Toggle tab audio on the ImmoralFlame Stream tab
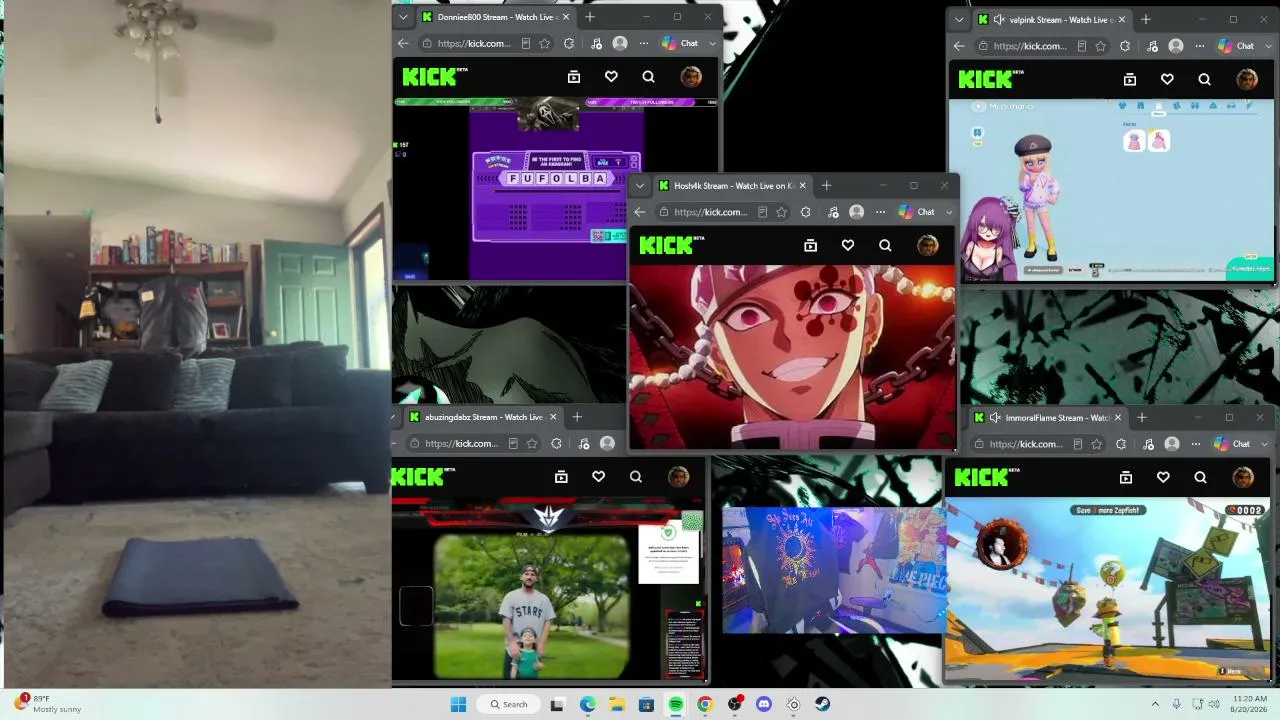 click(x=995, y=418)
